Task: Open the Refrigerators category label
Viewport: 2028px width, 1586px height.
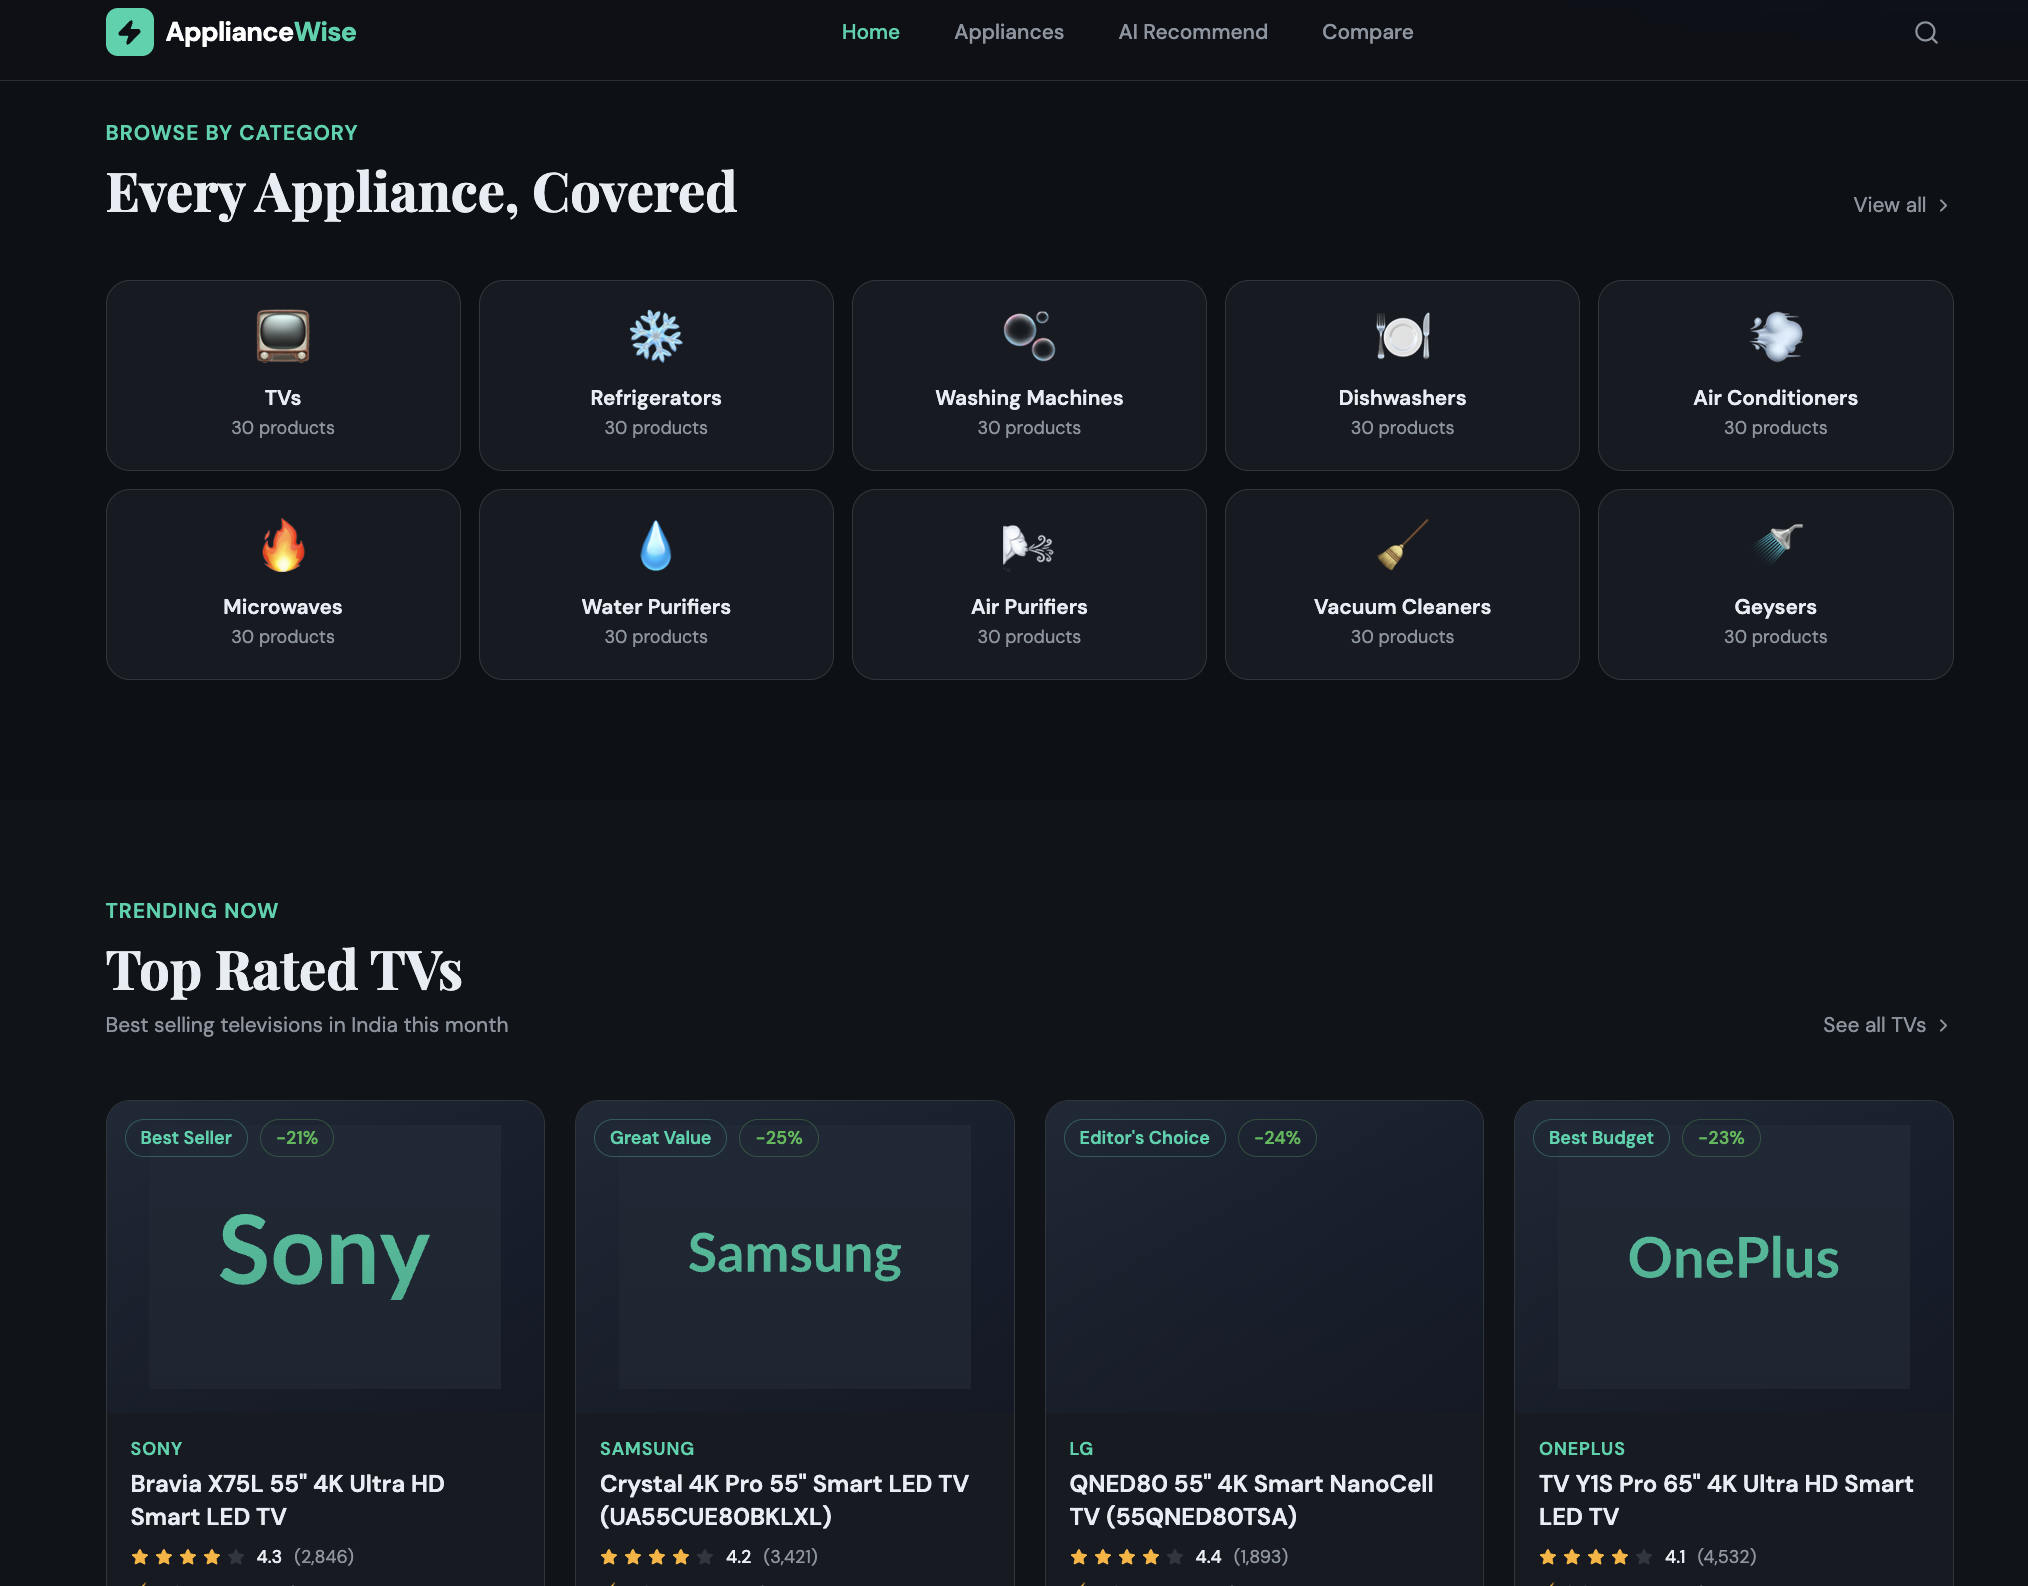Action: [x=656, y=398]
